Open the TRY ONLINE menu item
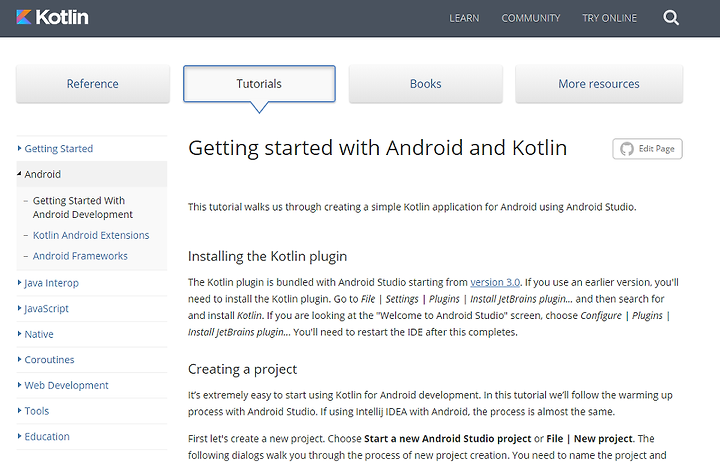 609,18
